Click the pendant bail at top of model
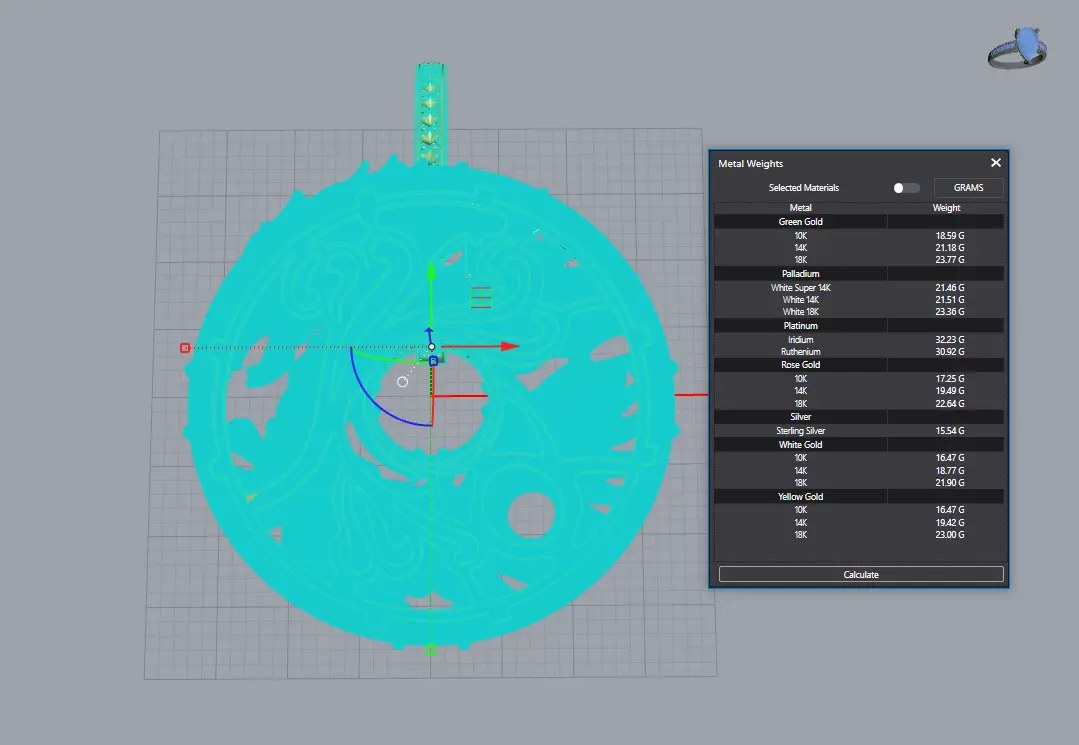This screenshot has height=745, width=1079. (431, 114)
